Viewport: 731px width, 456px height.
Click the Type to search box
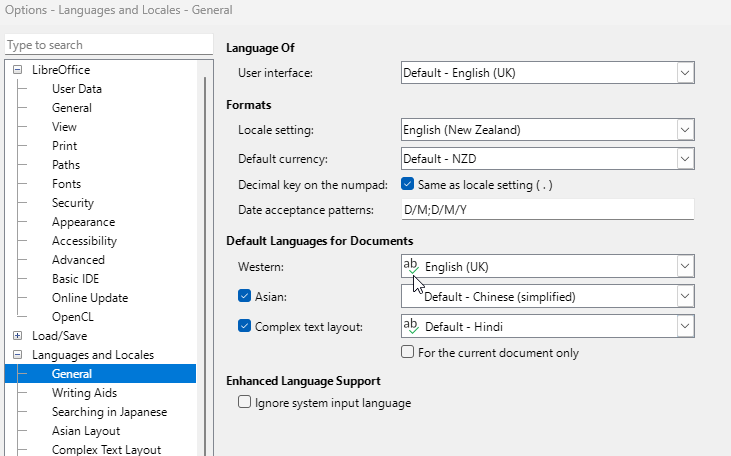pyautogui.click(x=109, y=45)
